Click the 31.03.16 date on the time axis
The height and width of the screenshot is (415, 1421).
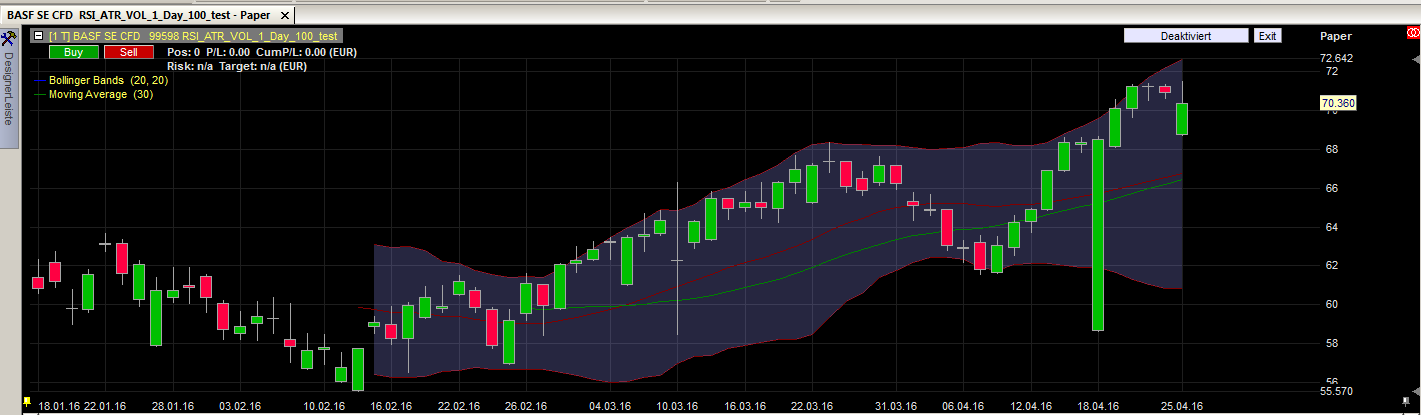point(896,406)
